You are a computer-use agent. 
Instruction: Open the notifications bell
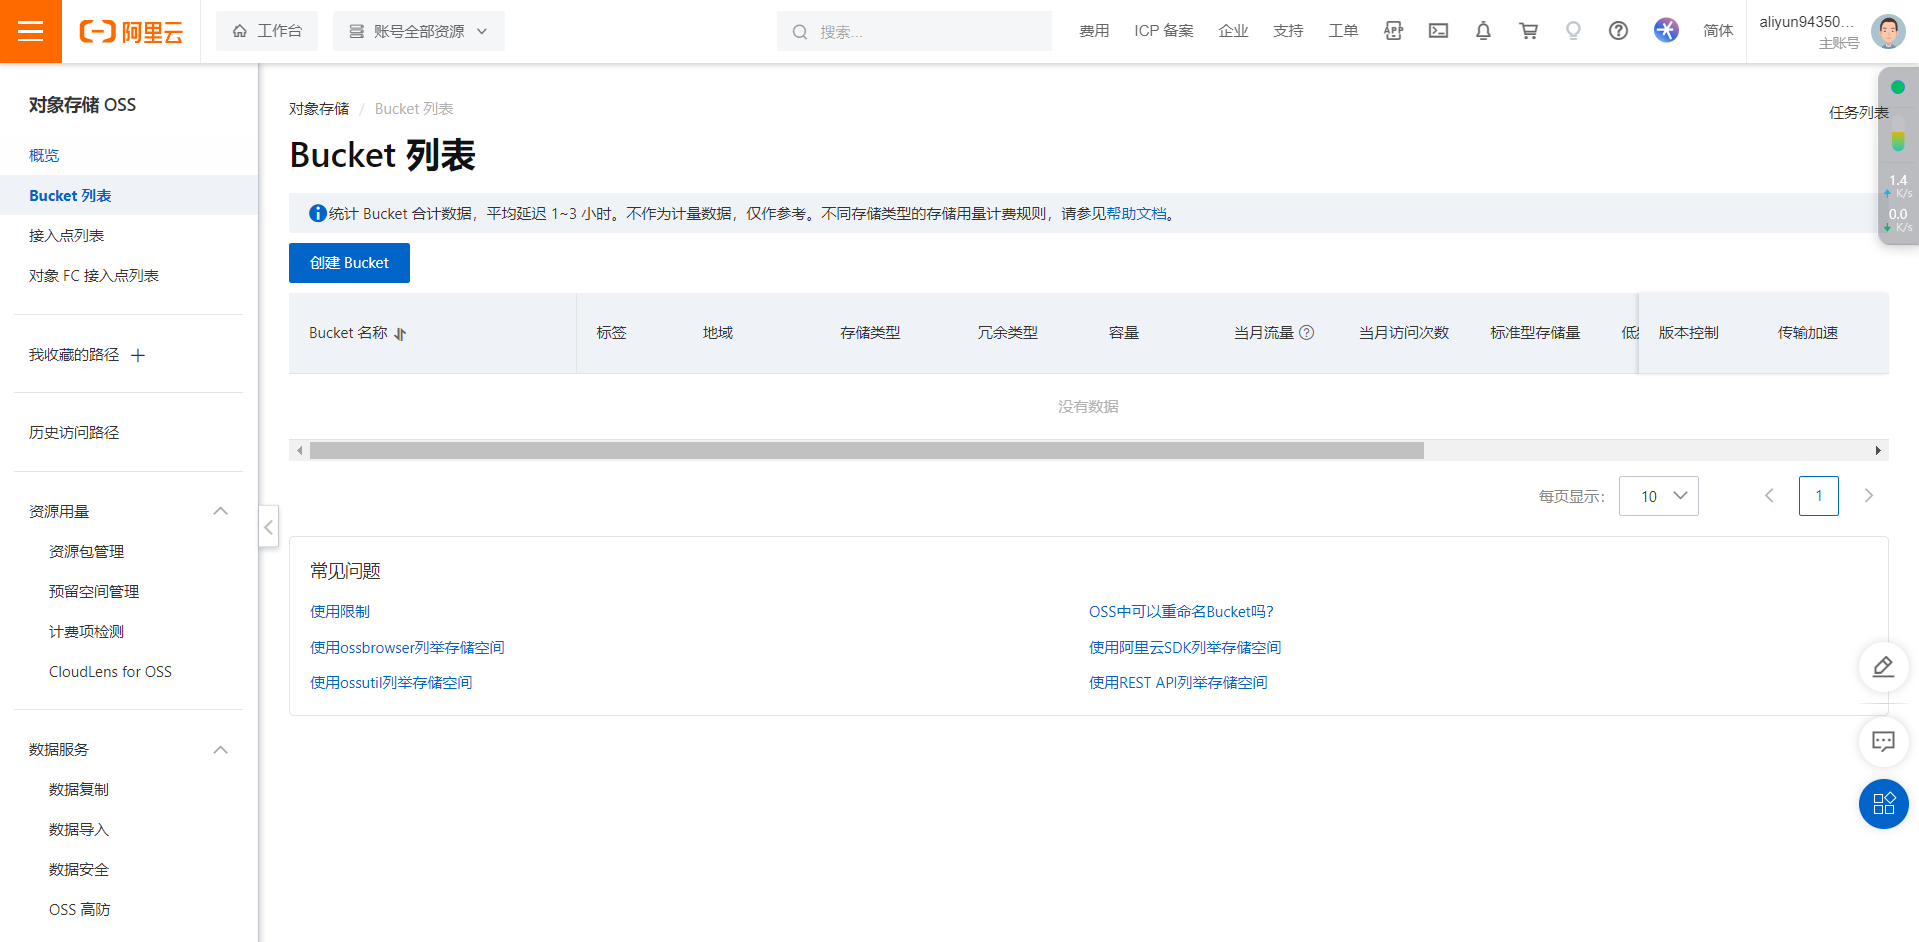coord(1483,31)
